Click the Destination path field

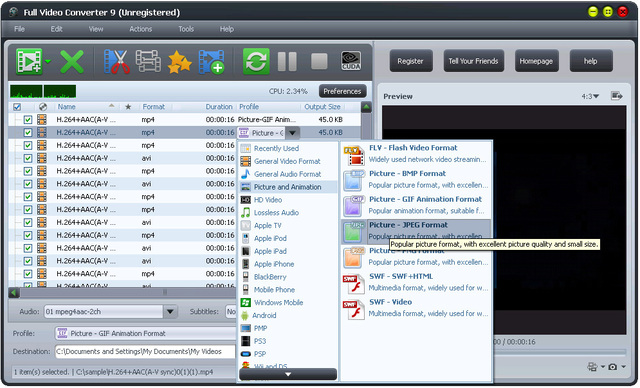point(145,352)
